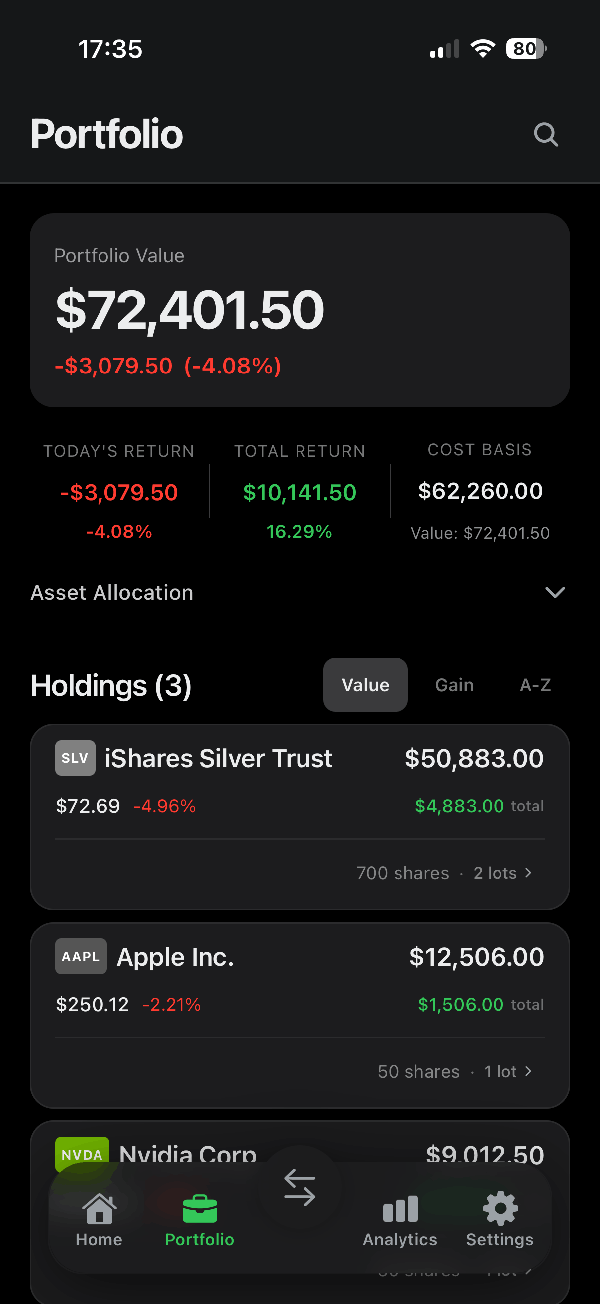Select the Portfolio tab

pyautogui.click(x=199, y=1238)
